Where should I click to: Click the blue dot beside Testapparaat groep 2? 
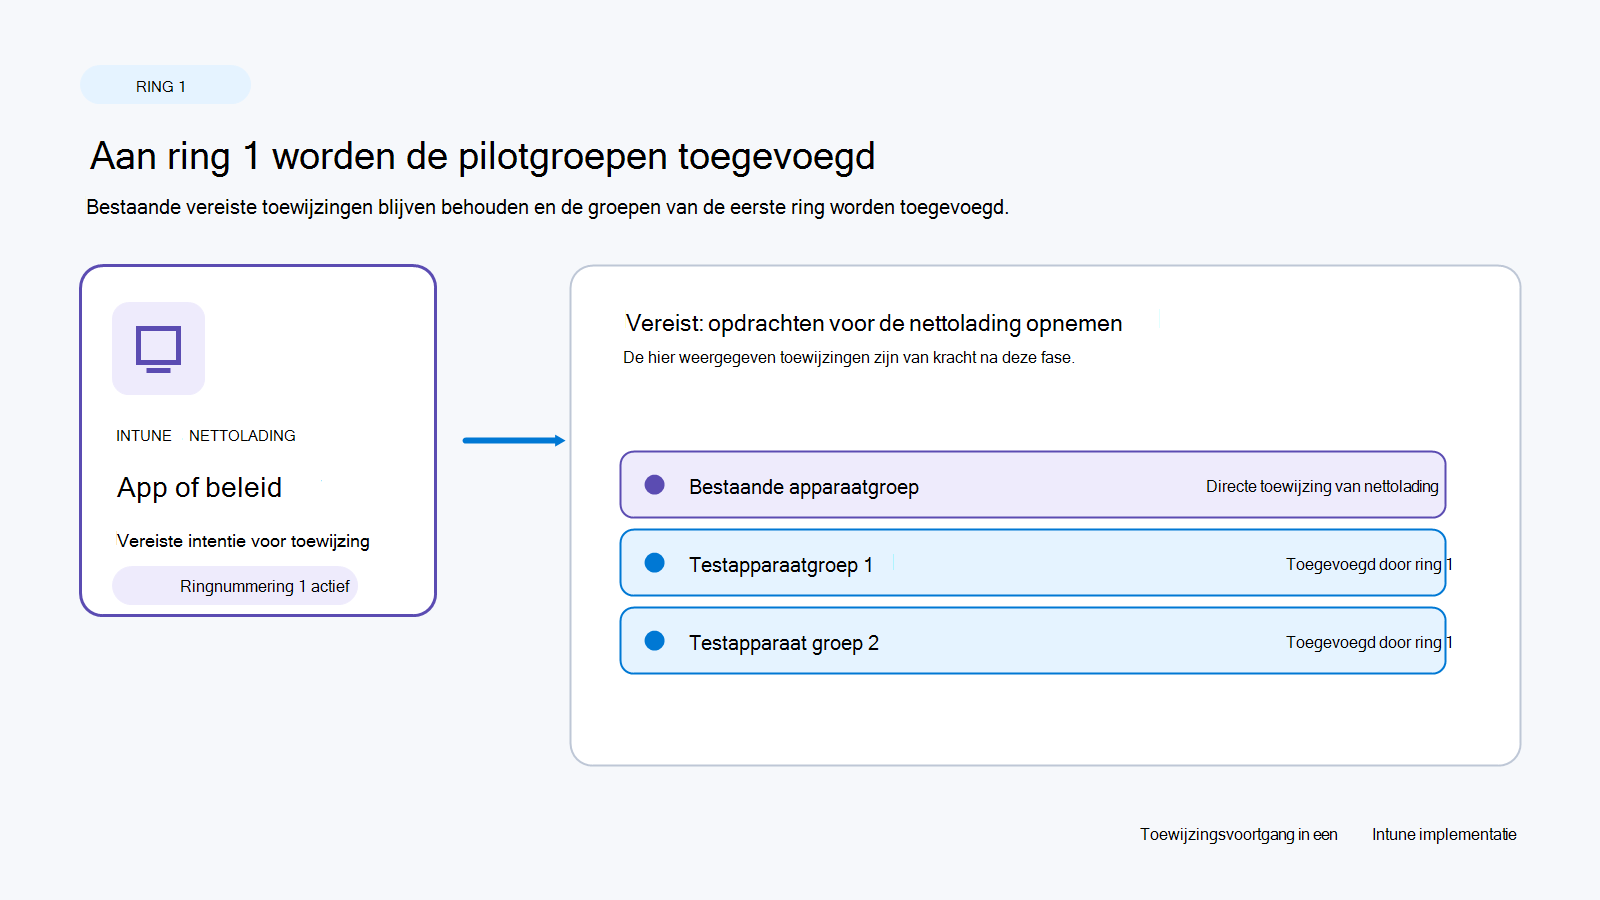pos(655,641)
